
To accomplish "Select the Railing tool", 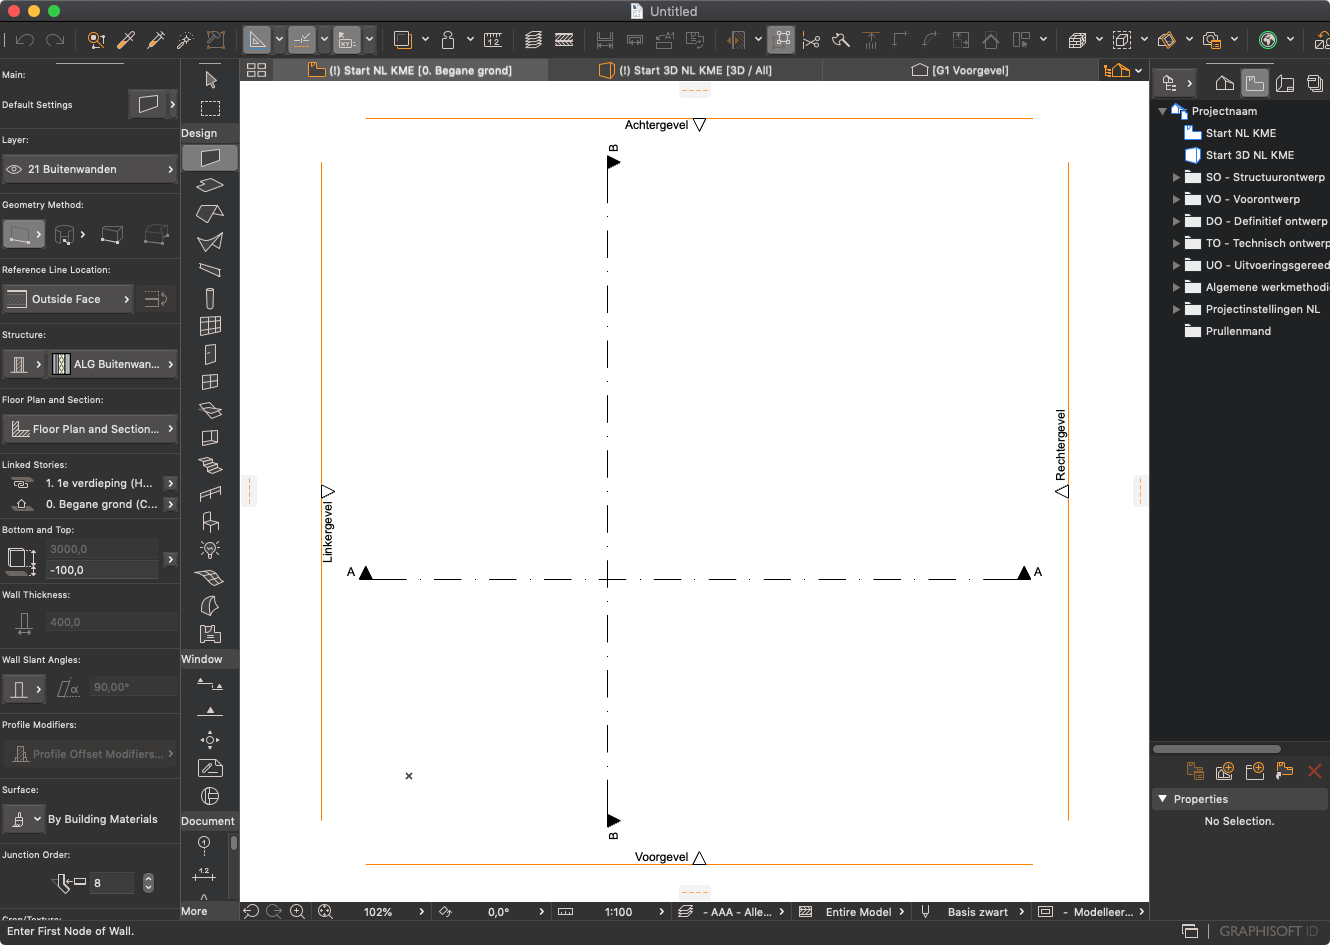I will pos(210,494).
